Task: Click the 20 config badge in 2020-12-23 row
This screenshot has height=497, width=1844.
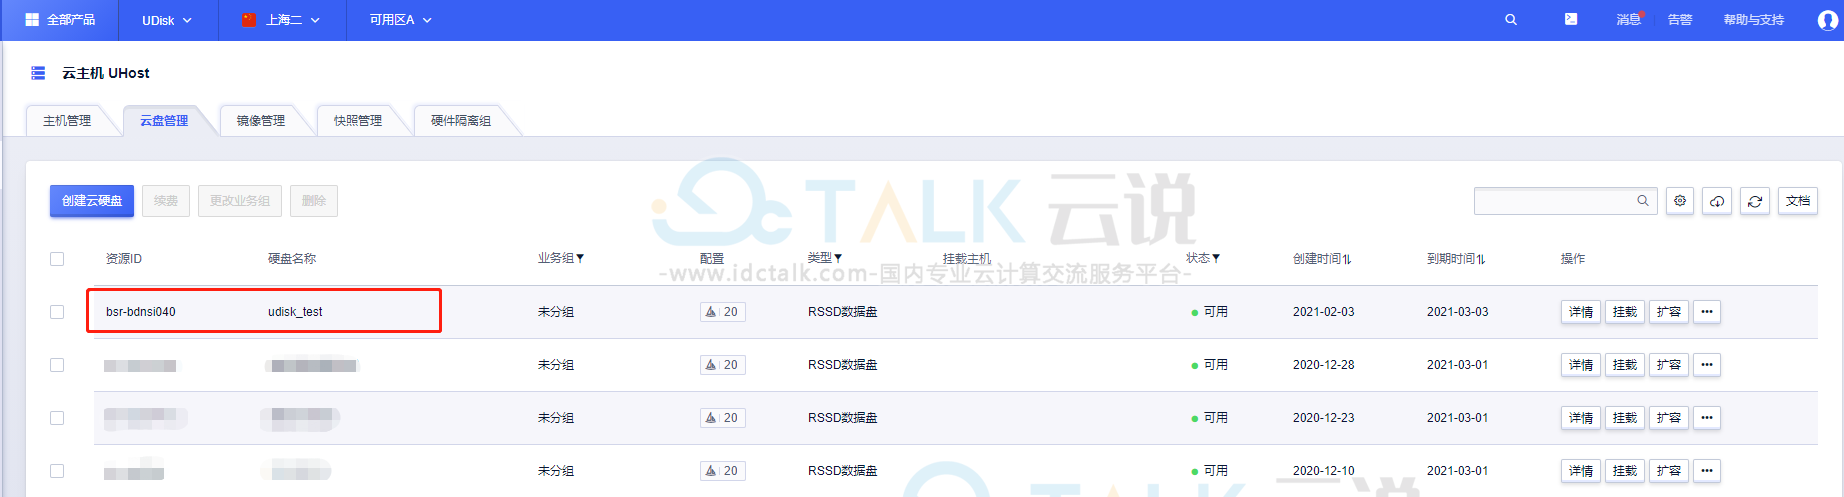Action: (723, 418)
